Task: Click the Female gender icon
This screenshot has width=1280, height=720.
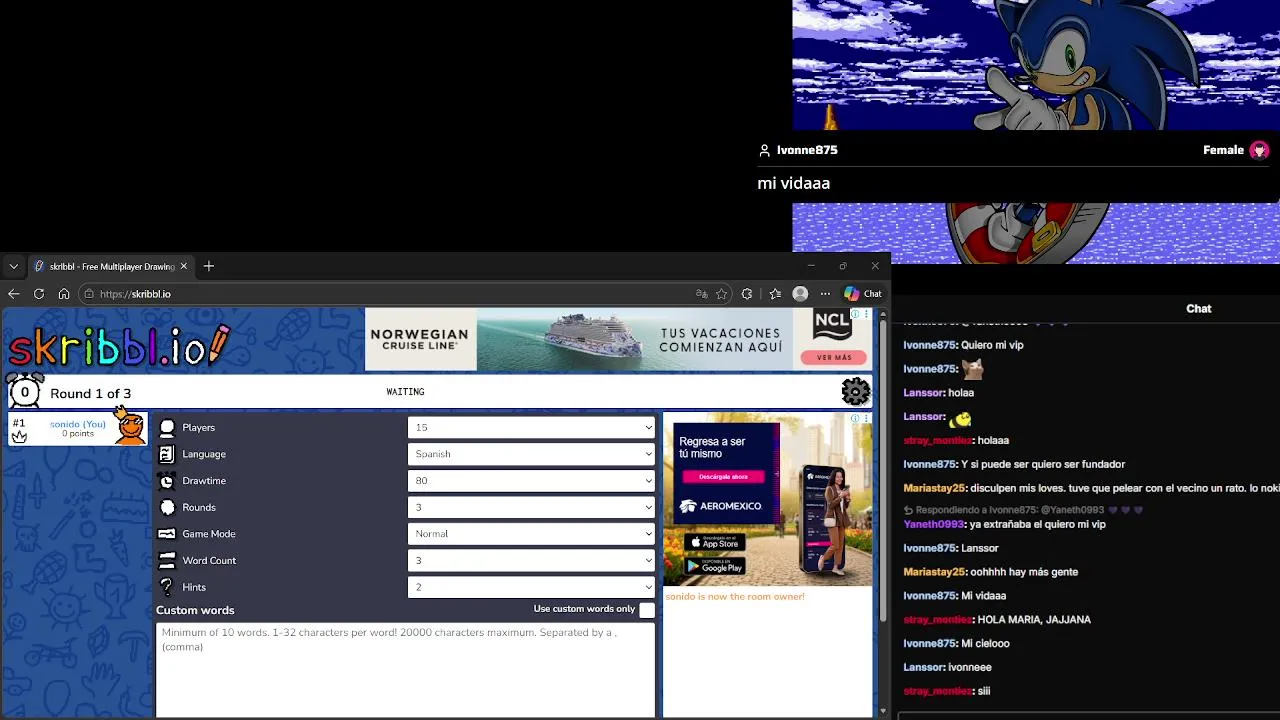Action: click(1259, 150)
